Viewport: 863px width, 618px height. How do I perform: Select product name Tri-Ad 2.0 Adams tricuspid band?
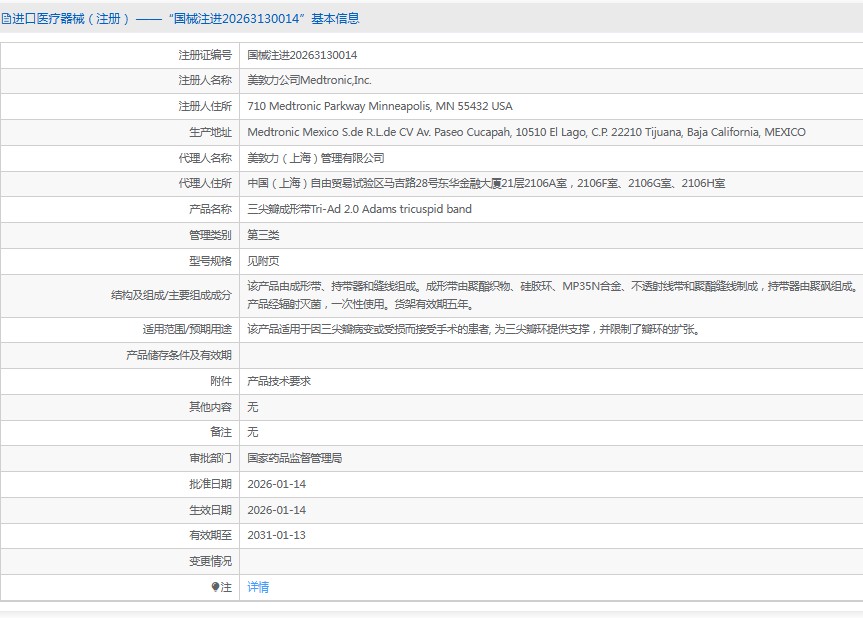(x=359, y=209)
